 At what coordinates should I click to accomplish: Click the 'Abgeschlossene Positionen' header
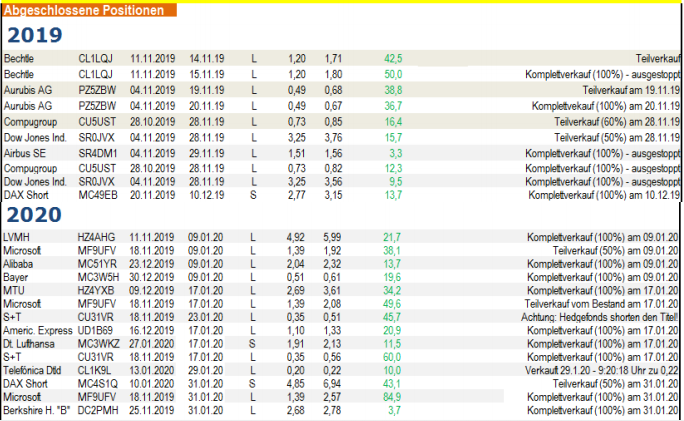89,10
